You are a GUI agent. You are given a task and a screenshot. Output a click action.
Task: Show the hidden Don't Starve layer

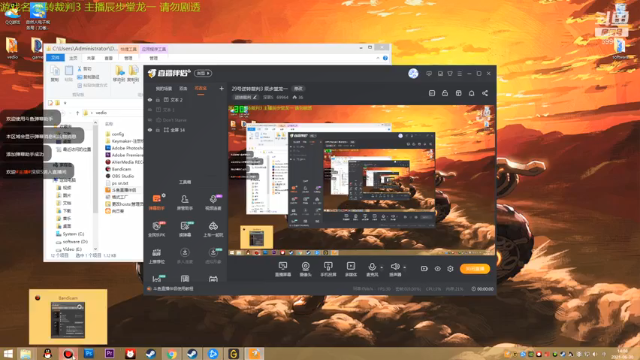click(x=150, y=120)
